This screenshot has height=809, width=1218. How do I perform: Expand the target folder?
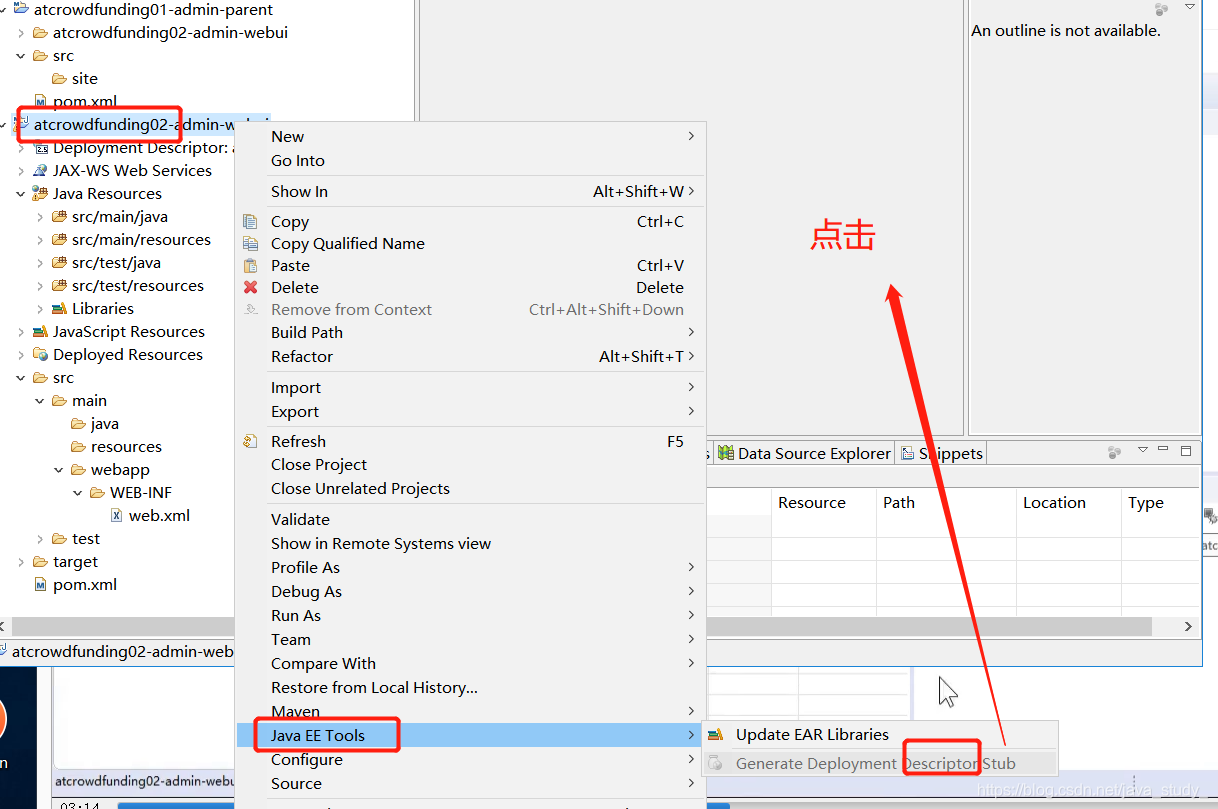coord(21,562)
